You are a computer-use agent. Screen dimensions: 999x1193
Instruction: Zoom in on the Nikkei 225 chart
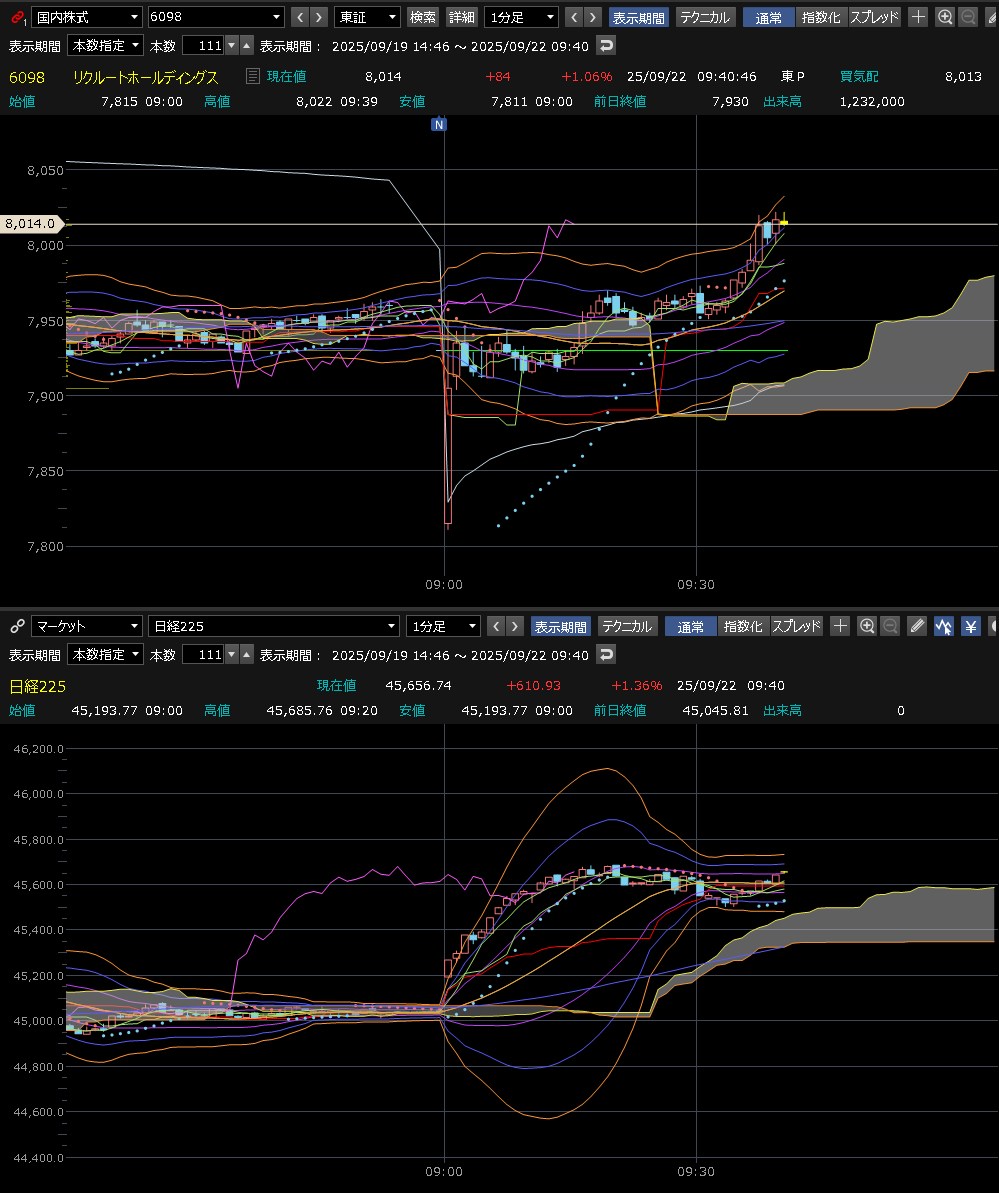click(867, 626)
